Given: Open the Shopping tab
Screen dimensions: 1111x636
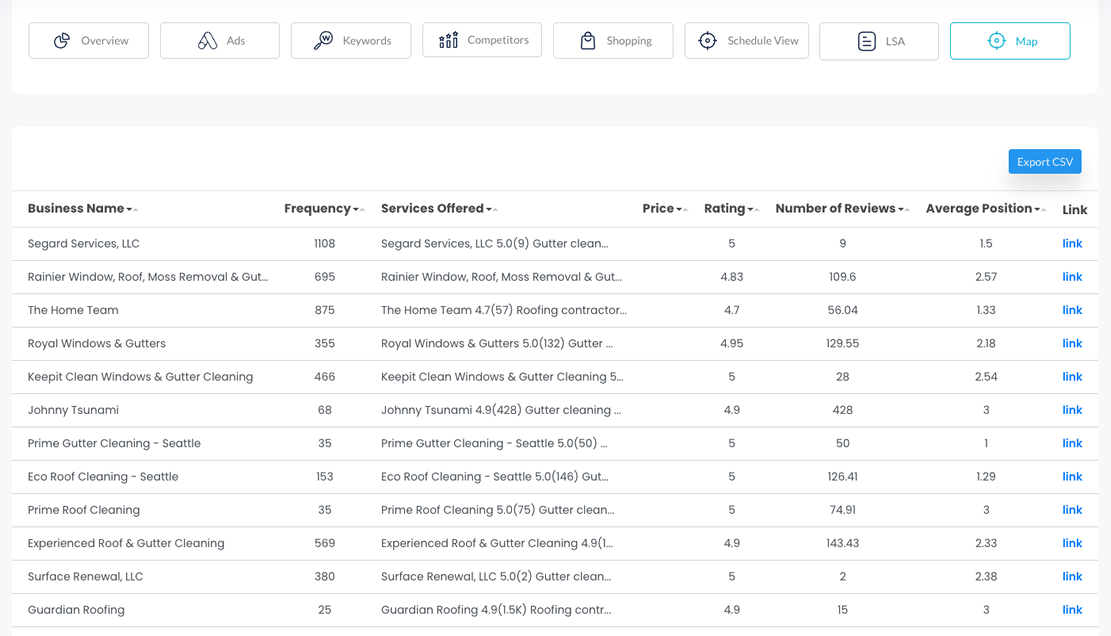Looking at the screenshot, I should (x=613, y=40).
